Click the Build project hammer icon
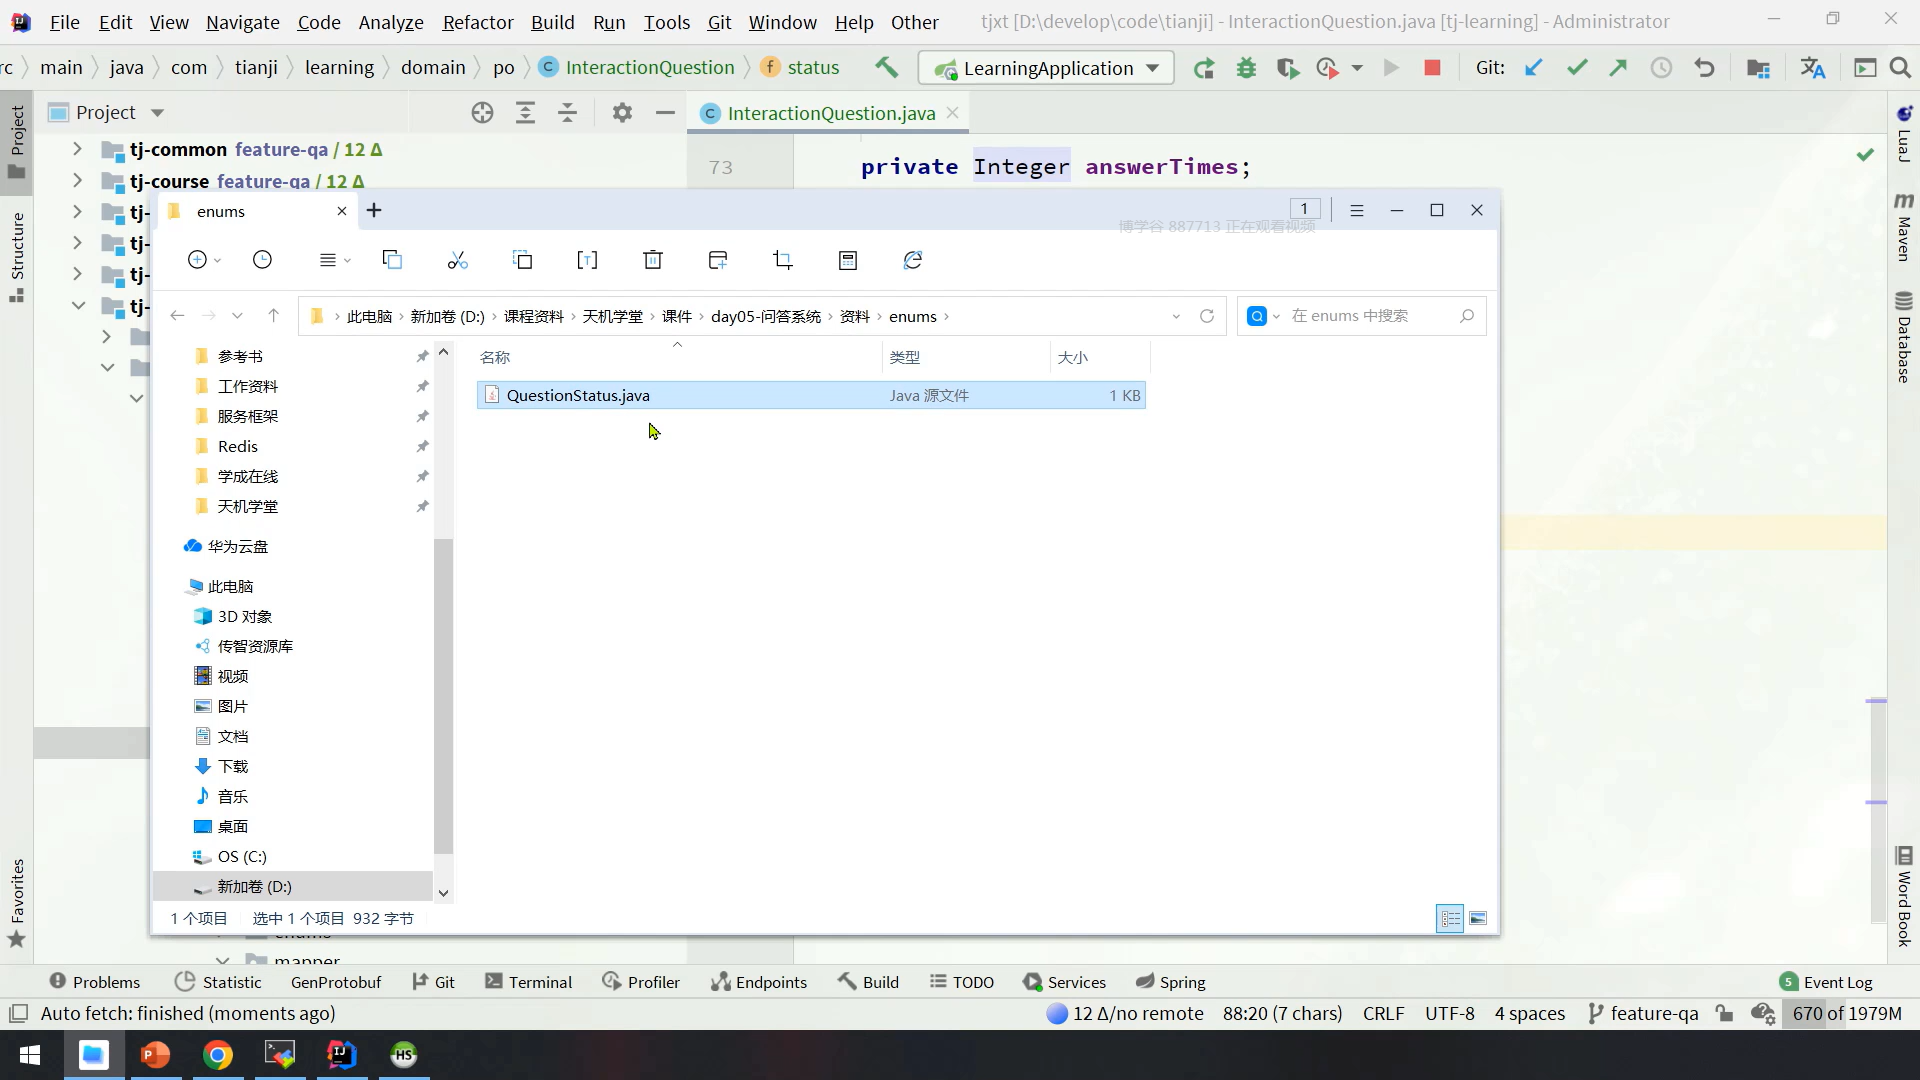1920x1080 pixels. [x=886, y=67]
